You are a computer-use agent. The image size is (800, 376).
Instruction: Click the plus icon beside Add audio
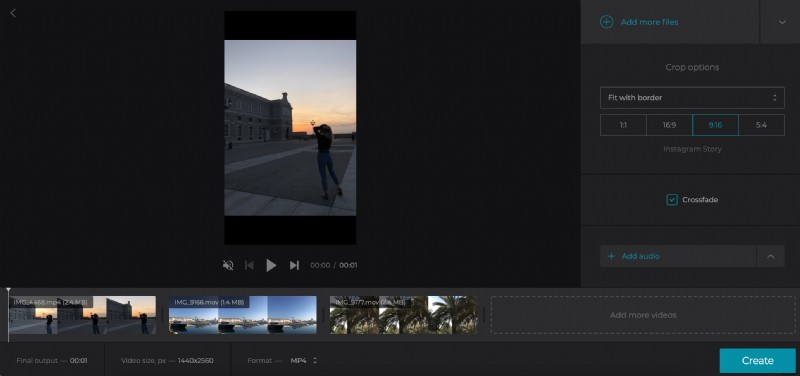(611, 256)
